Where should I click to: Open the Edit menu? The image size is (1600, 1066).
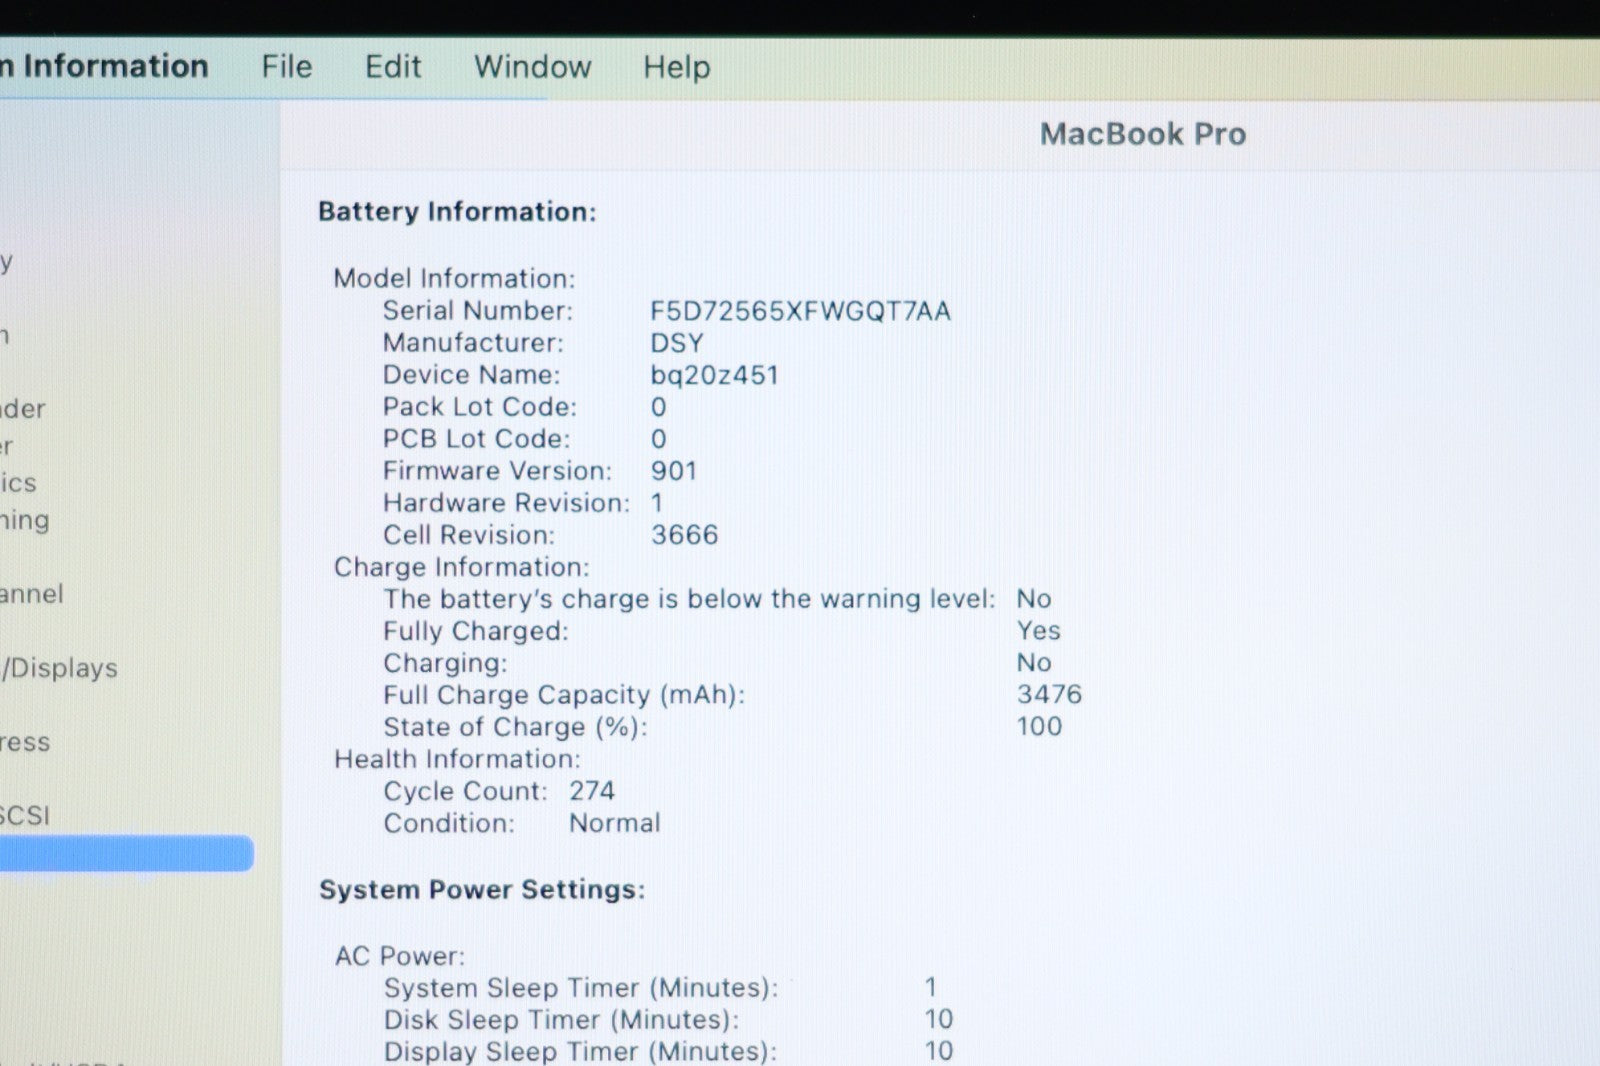(393, 67)
